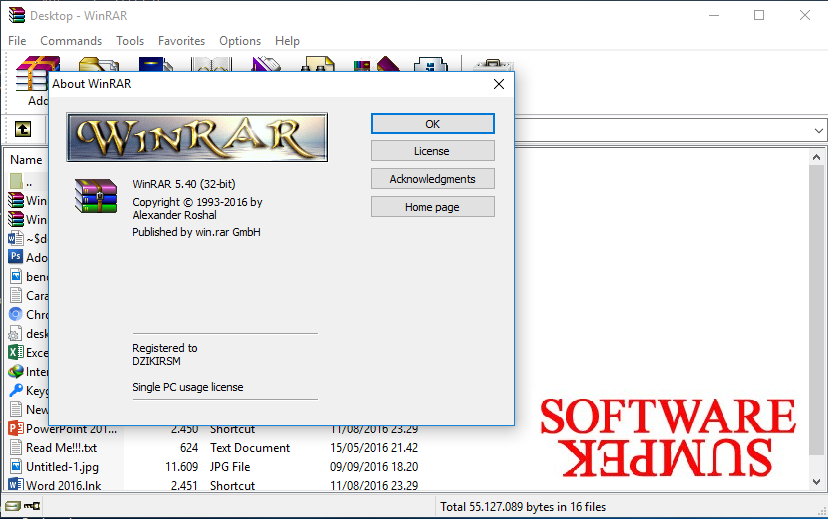Click the file list scrollbar up arrow

(x=816, y=157)
